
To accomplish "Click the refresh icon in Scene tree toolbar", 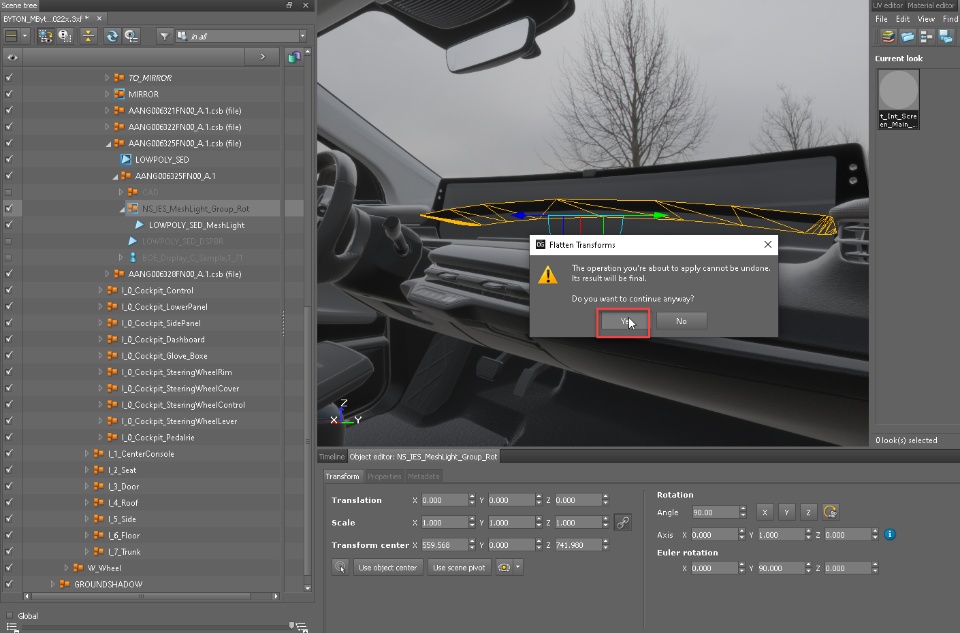I will point(111,36).
